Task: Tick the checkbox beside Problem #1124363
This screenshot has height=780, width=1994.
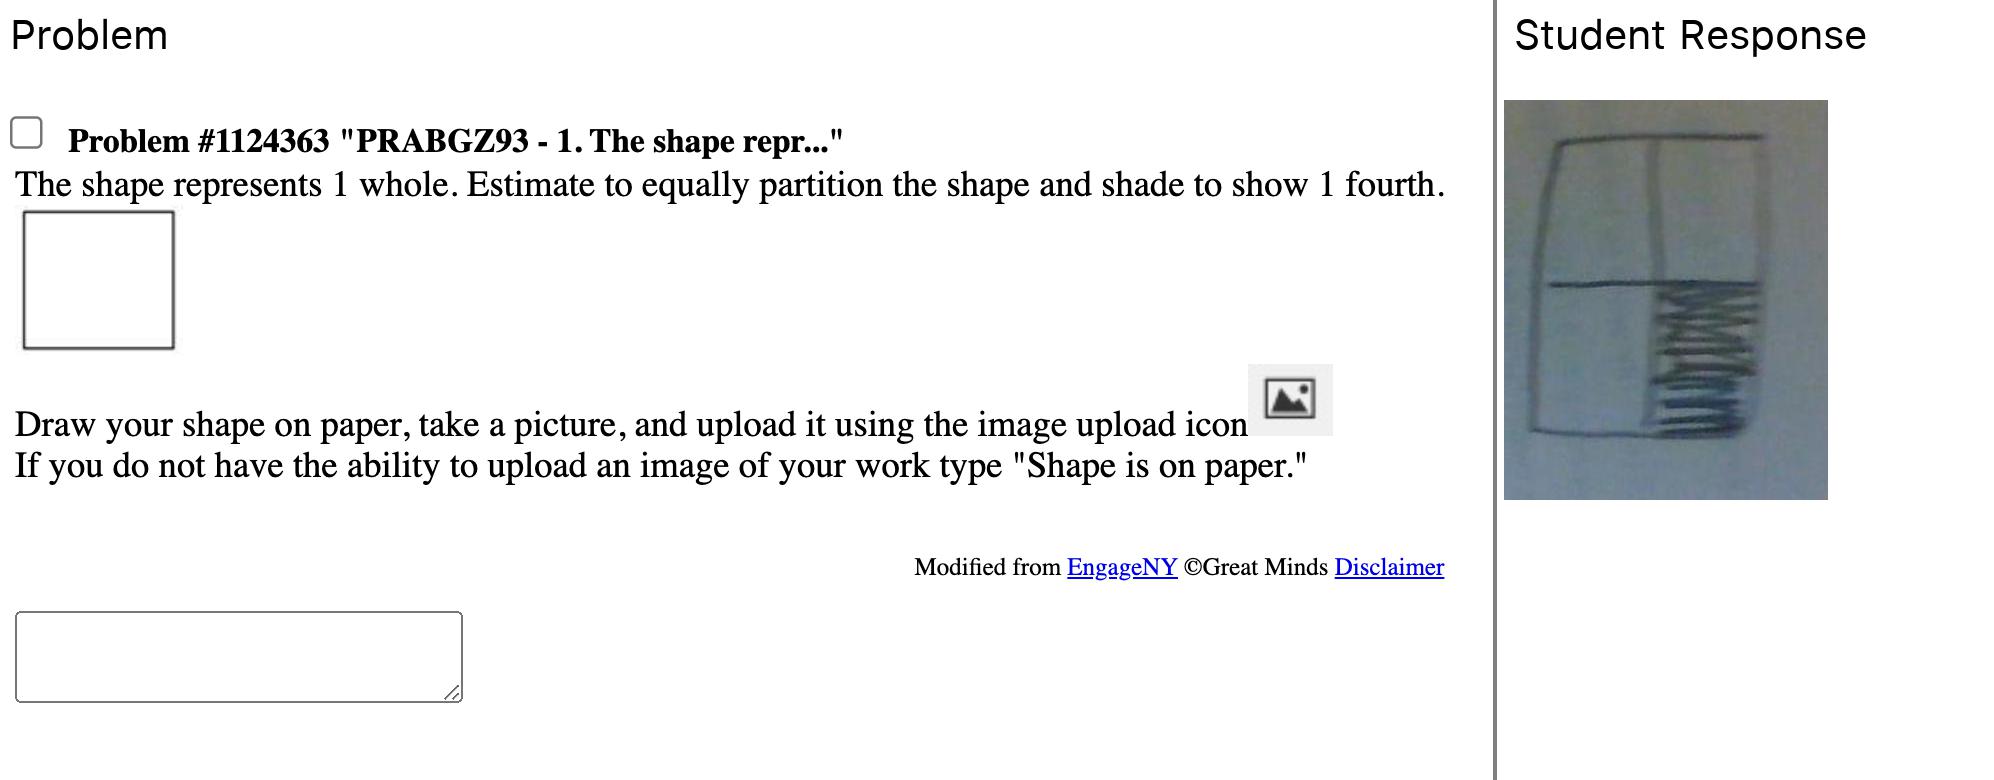Action: point(26,133)
